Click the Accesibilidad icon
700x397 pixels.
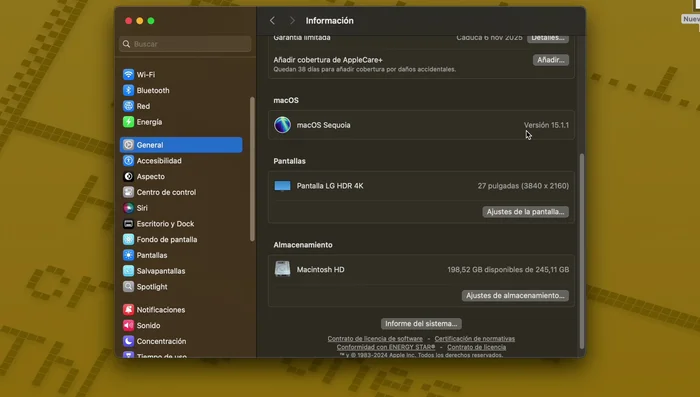pyautogui.click(x=128, y=160)
